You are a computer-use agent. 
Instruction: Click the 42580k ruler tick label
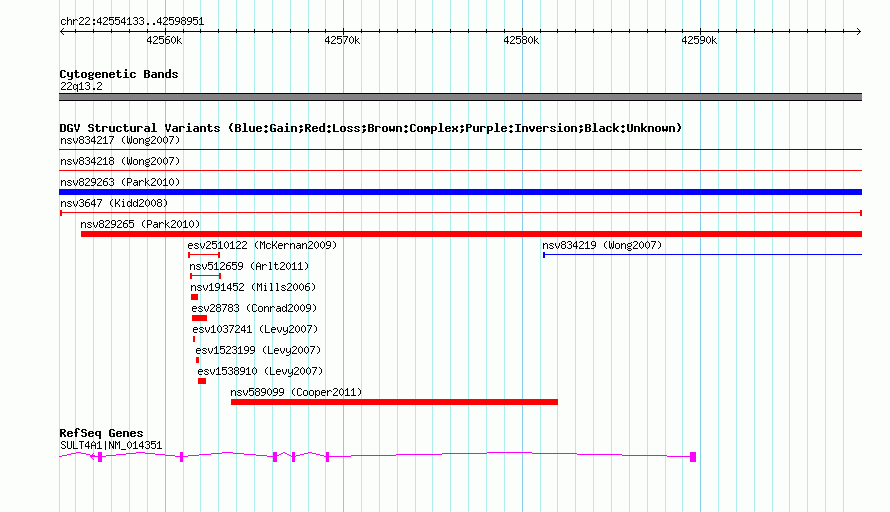521,40
